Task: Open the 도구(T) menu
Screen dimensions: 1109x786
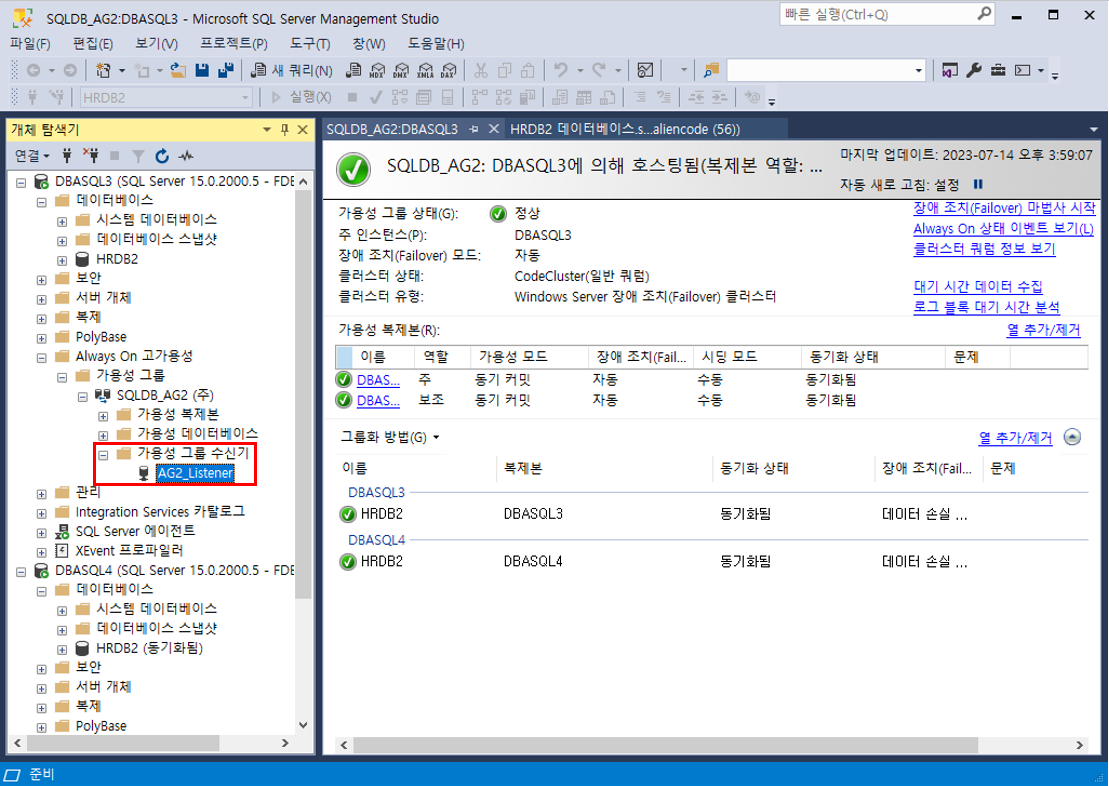Action: point(310,44)
